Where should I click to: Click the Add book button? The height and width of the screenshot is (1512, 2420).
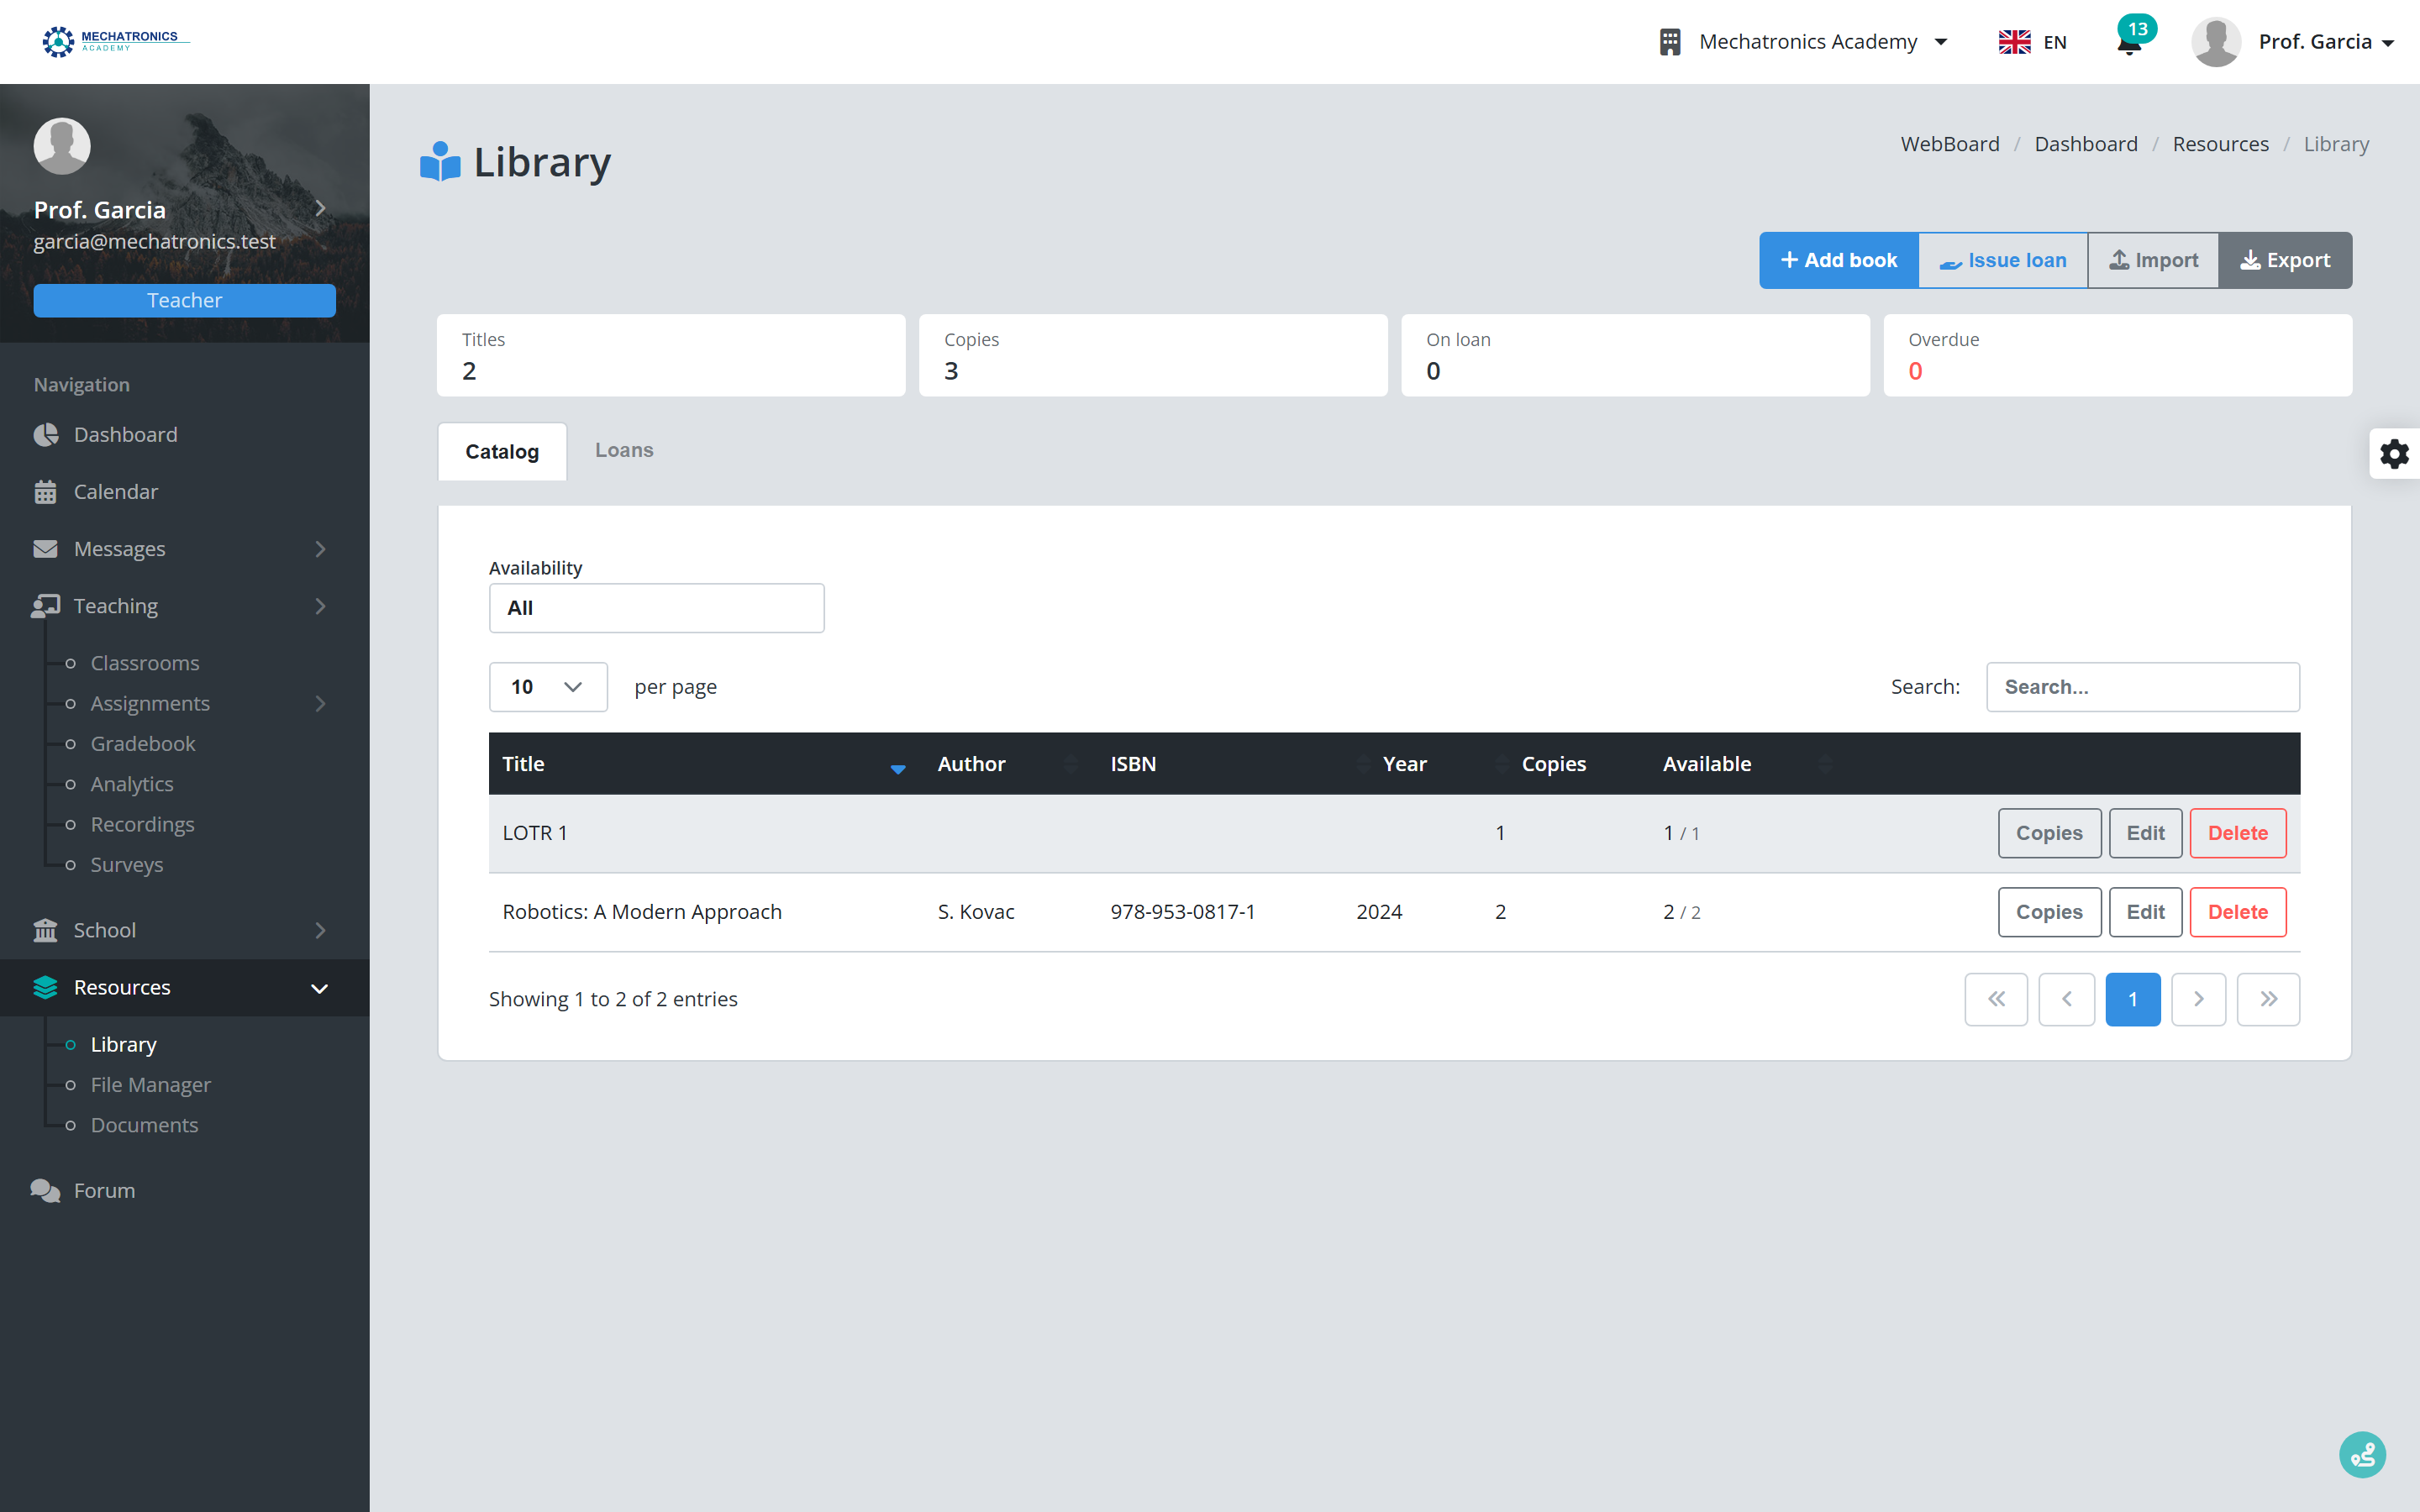1839,260
